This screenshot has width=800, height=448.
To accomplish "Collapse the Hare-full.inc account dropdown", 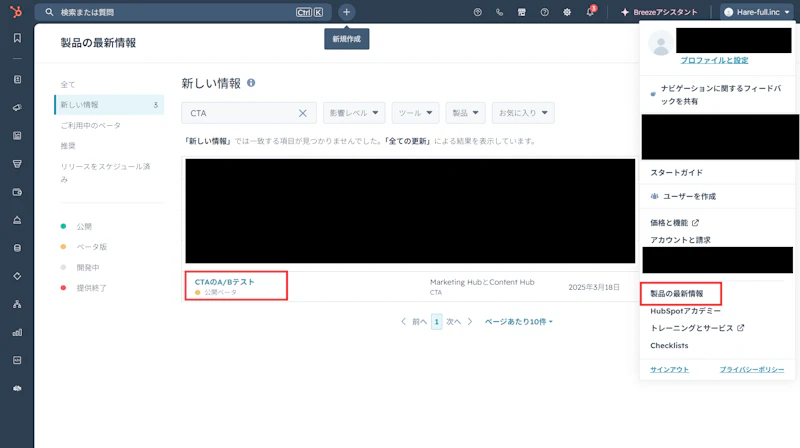I will point(757,12).
